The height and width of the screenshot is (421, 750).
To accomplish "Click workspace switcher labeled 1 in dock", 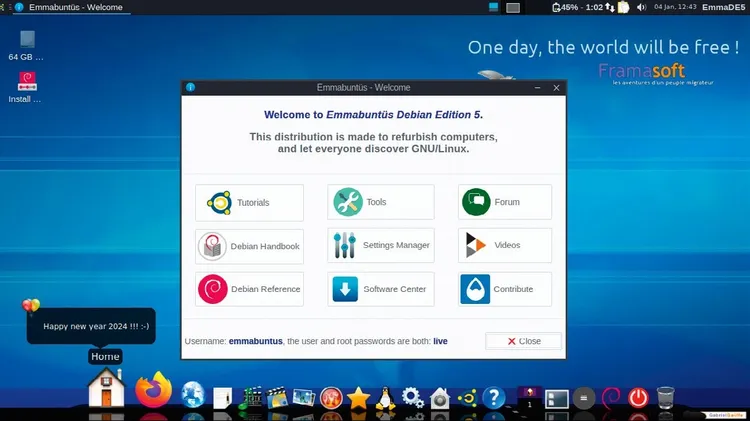I will pos(529,398).
